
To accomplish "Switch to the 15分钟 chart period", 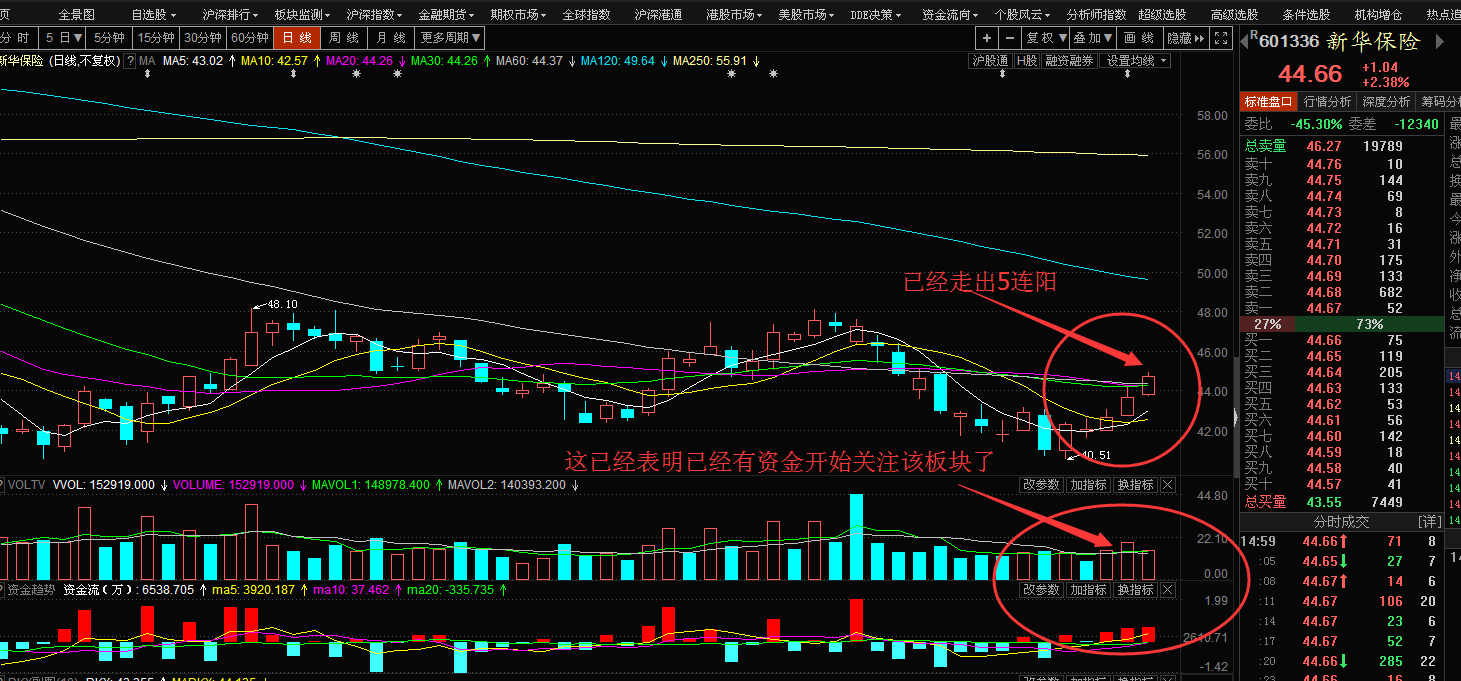I will [155, 38].
